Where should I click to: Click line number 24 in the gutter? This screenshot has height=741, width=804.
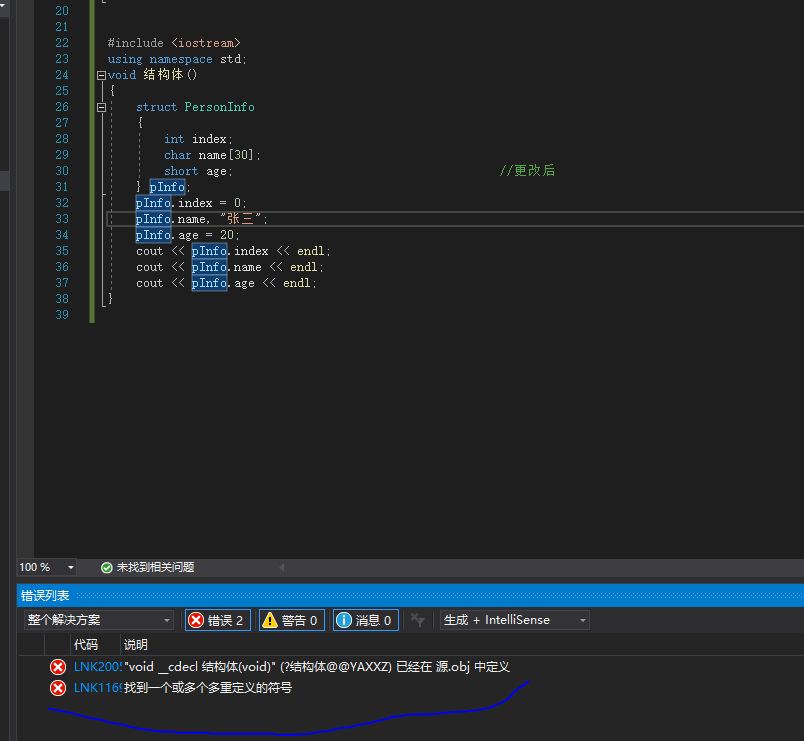pyautogui.click(x=62, y=75)
